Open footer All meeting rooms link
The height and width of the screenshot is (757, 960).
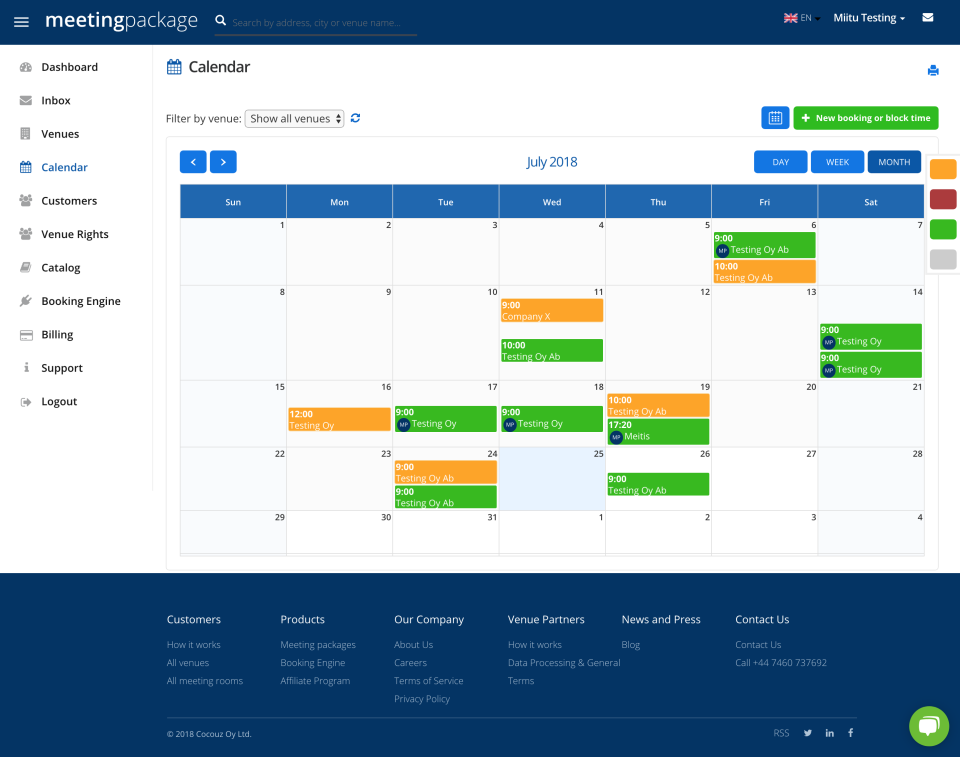(204, 680)
